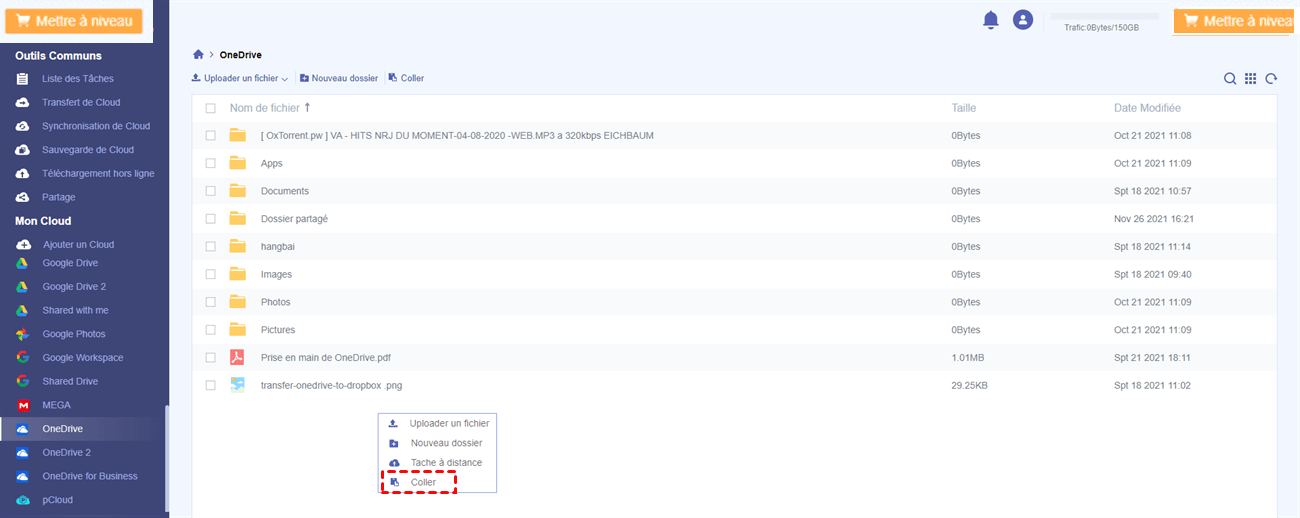Select Google Drive 2 in sidebar

73,286
